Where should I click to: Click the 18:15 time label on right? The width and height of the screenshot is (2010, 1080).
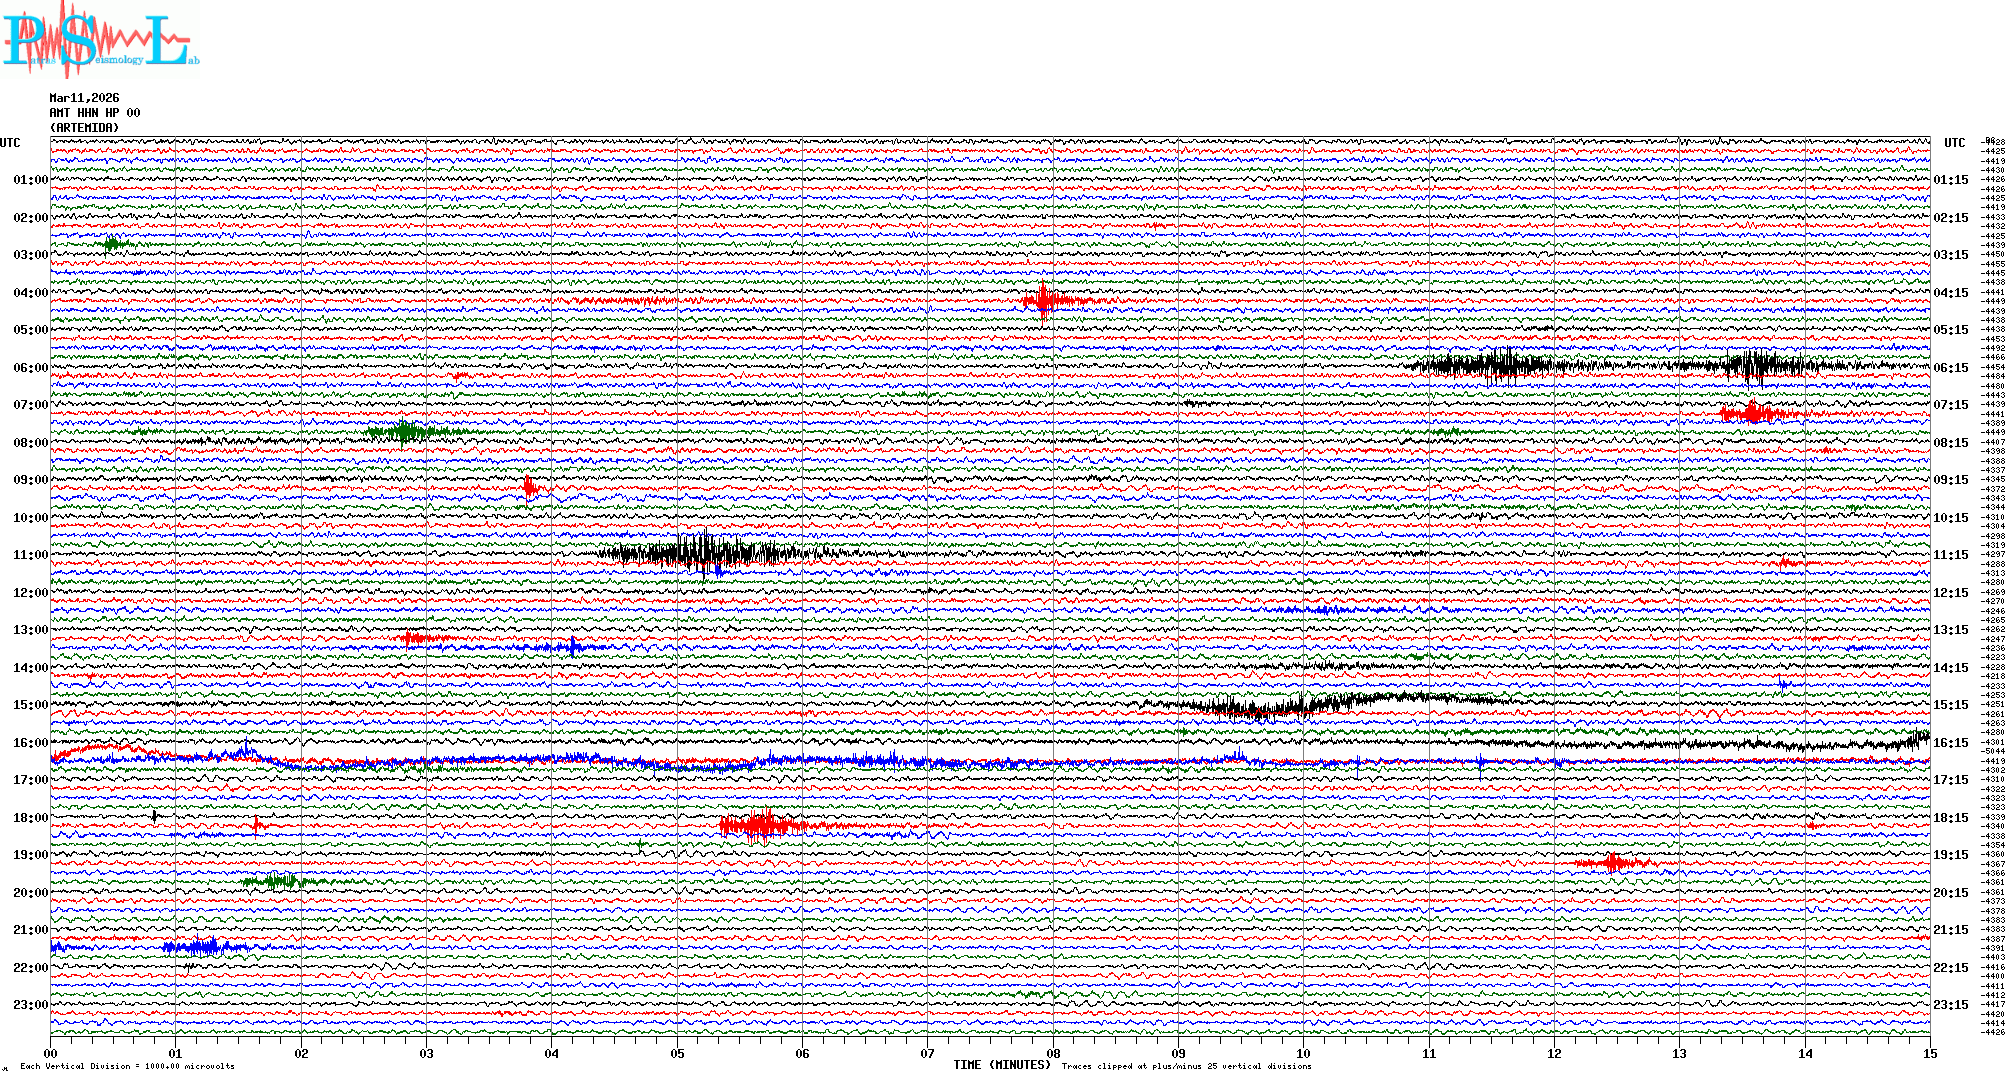1951,818
